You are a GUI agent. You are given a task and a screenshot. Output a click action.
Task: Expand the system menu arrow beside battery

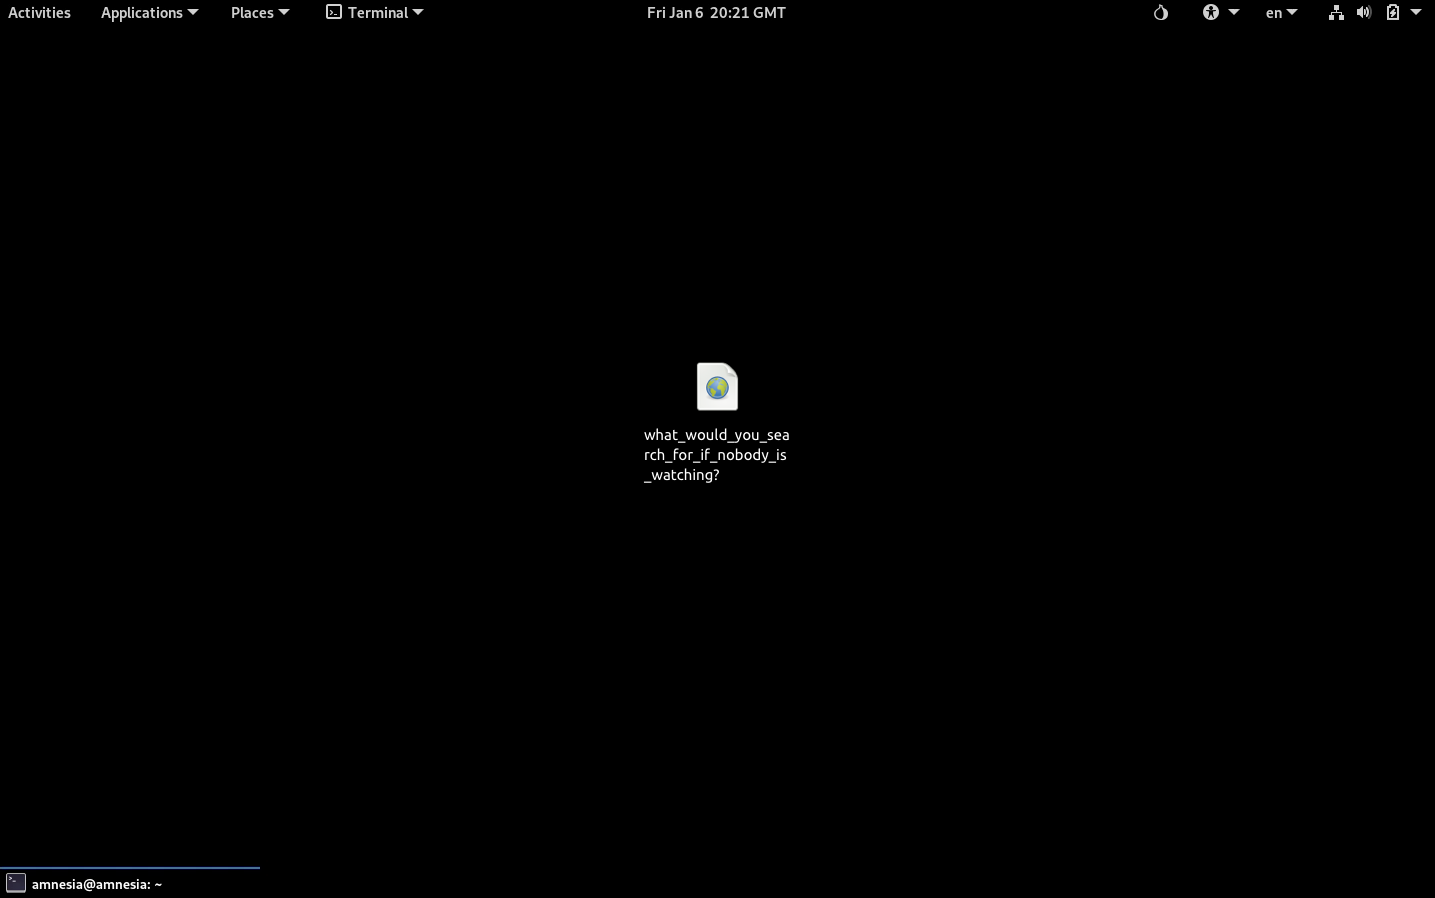pos(1416,13)
